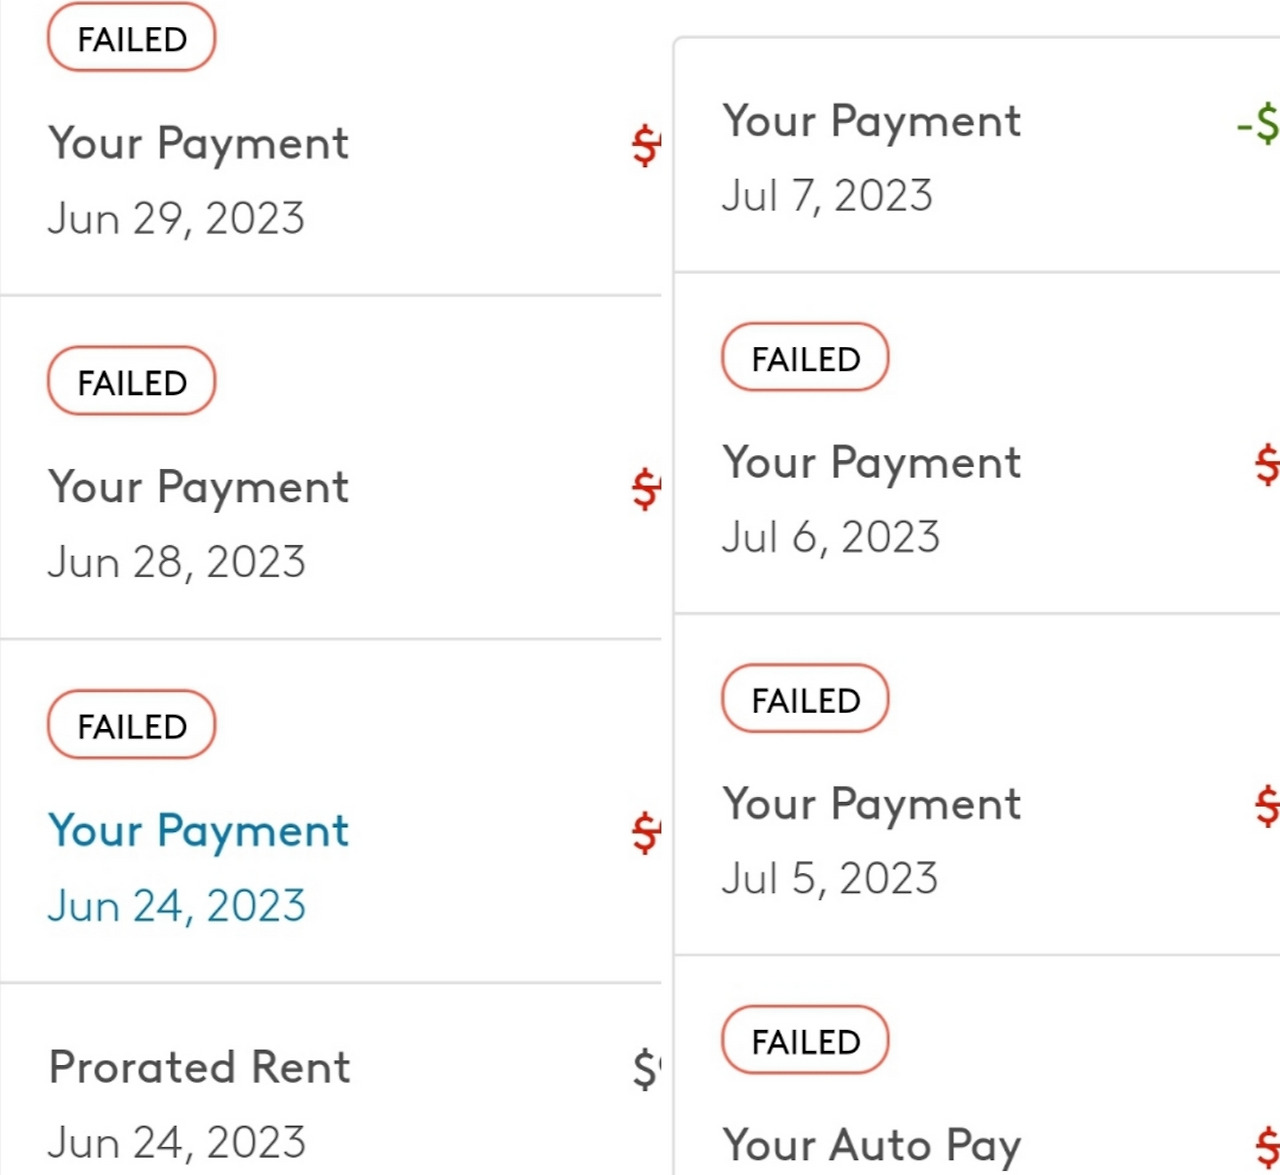Image resolution: width=1280 pixels, height=1175 pixels.
Task: Click the FAILED badge on the Jul 6 payment
Action: click(x=805, y=358)
